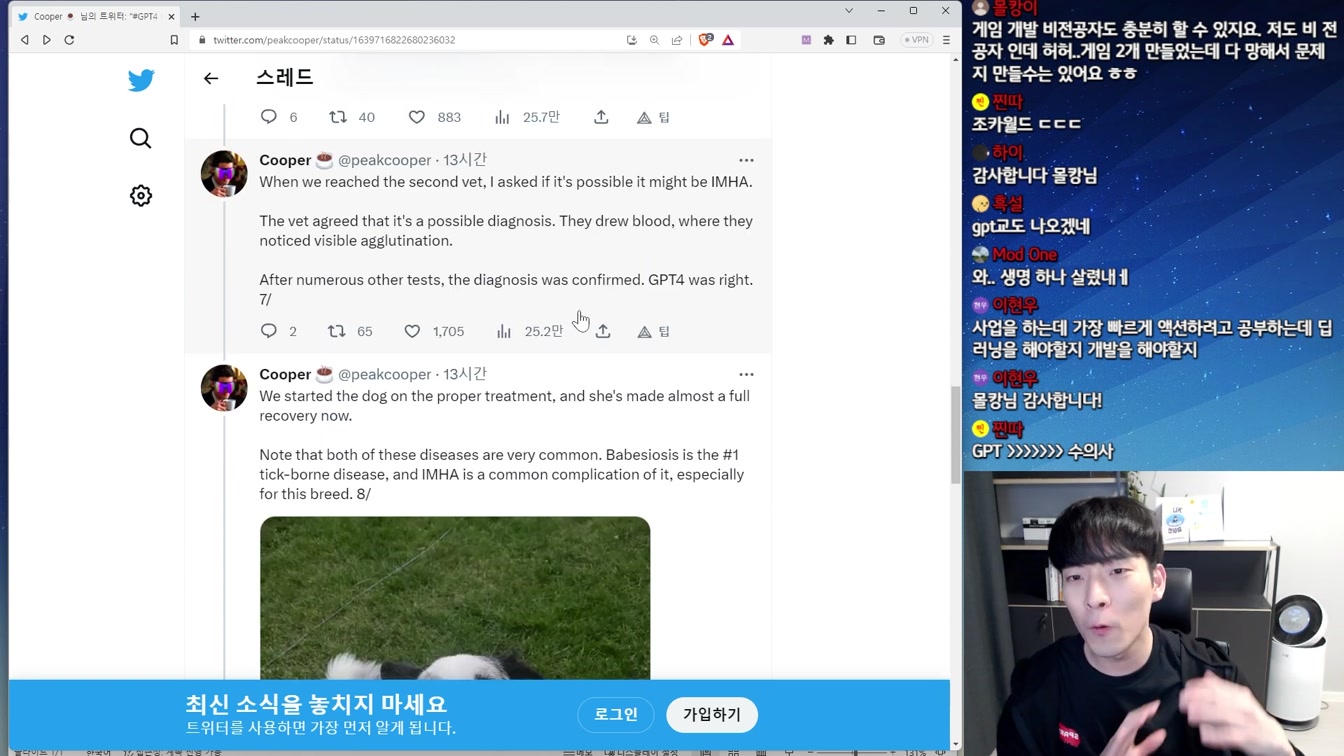Open more options on the 8/ tweet

coord(746,374)
